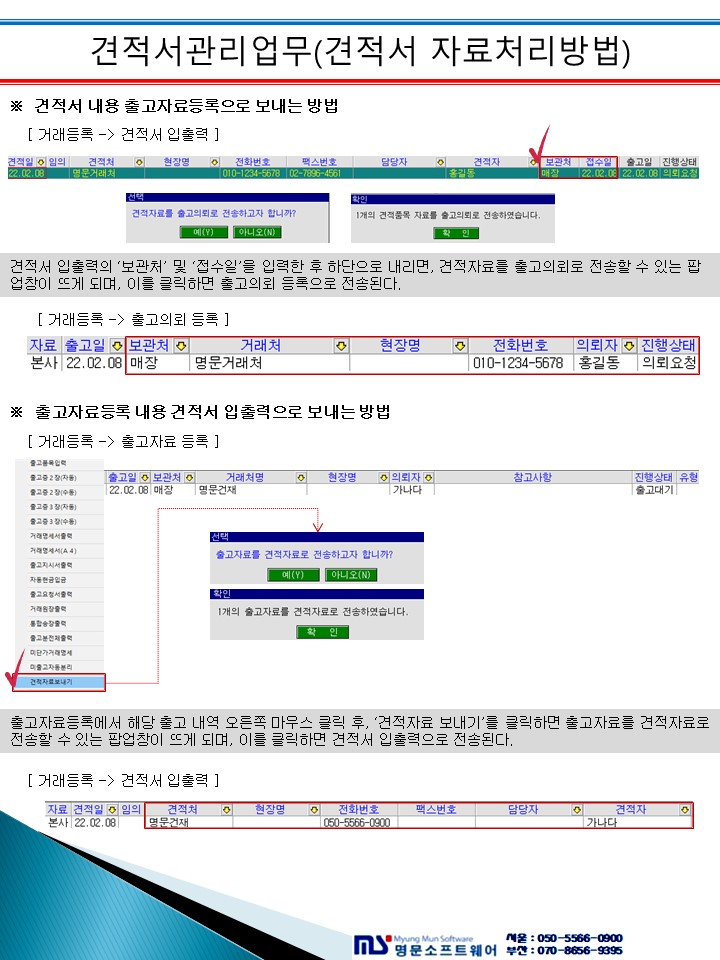The image size is (720, 960).
Task: Open the 담당자 dropdown arrow in top estimate table
Action: tap(441, 162)
